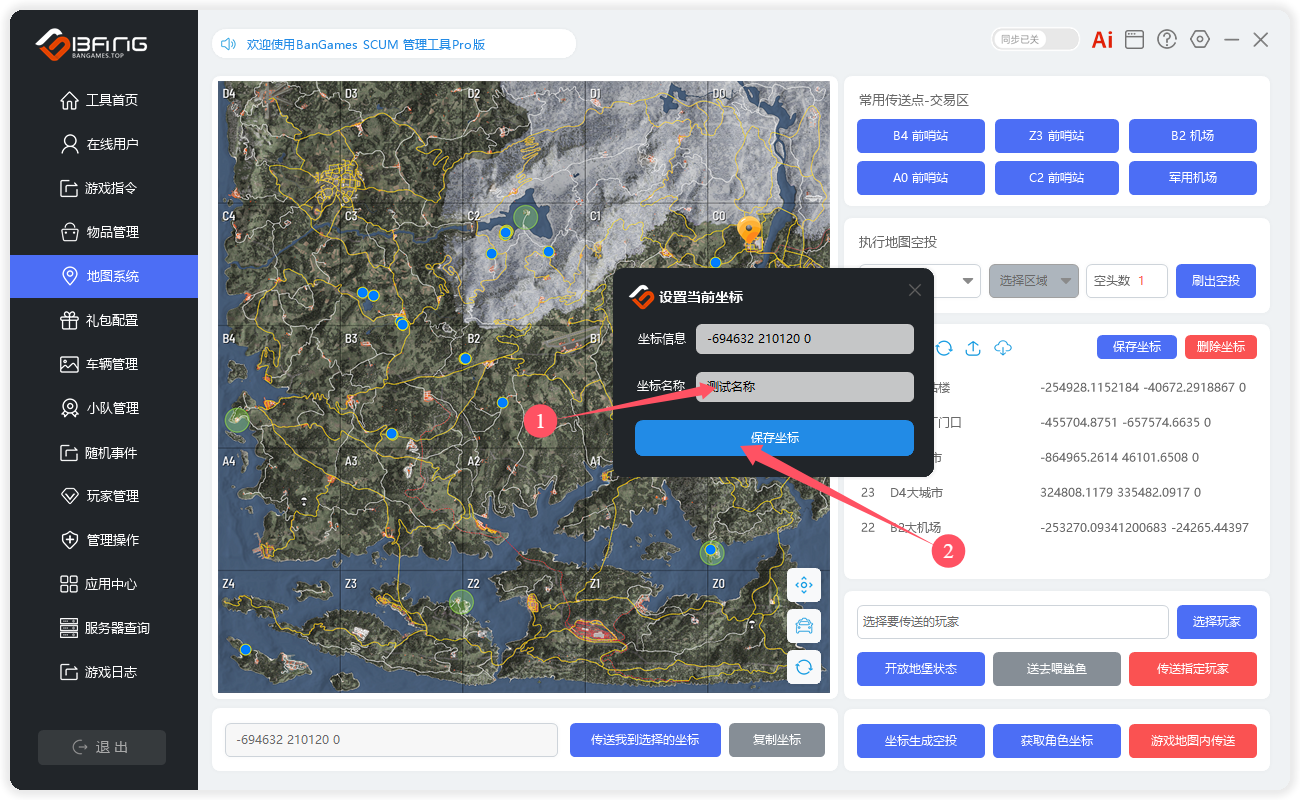
Task: Click the red Ai icon in title bar
Action: tap(1102, 40)
